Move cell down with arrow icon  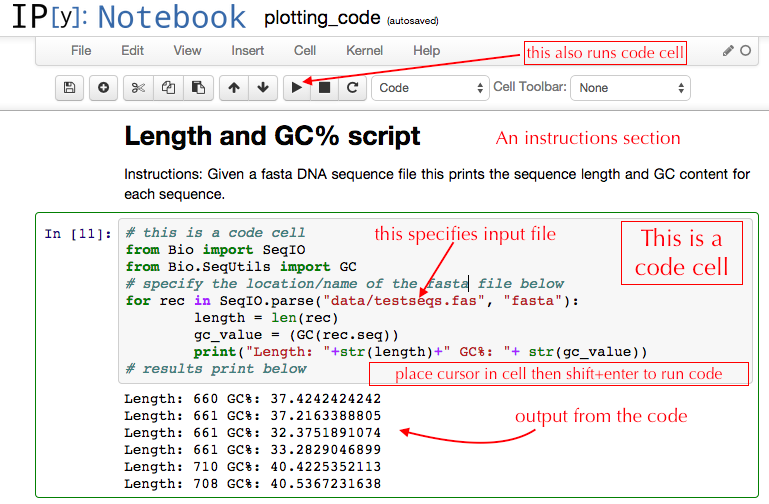pyautogui.click(x=263, y=88)
